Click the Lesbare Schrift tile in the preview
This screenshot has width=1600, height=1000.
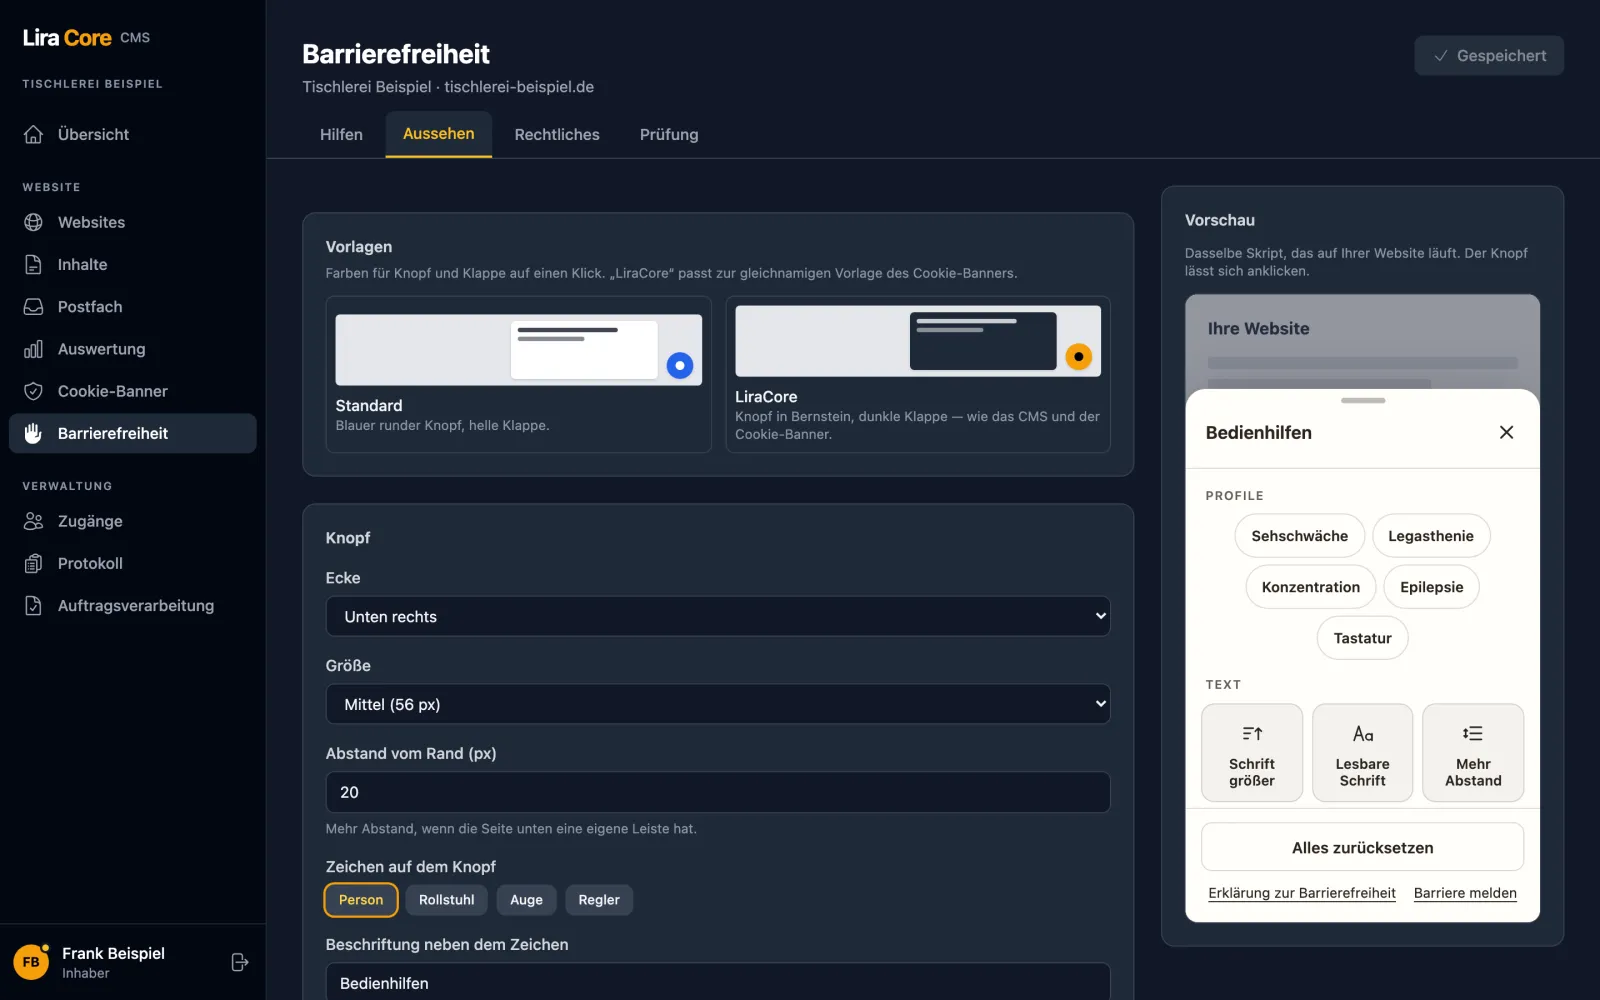coord(1362,753)
